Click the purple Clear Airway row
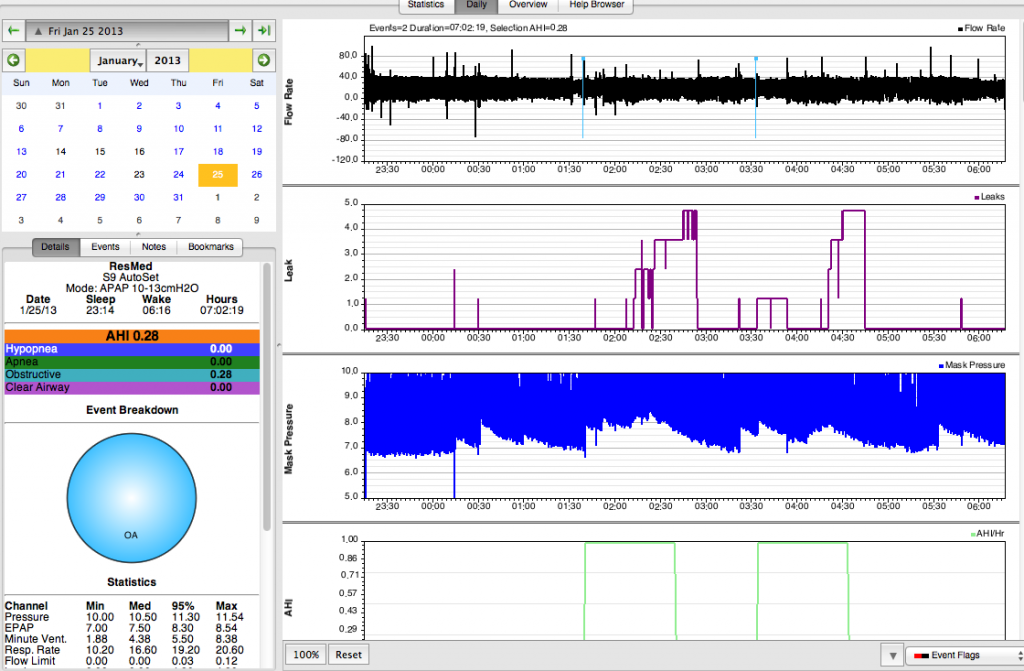Screen dimensions: 1024x671 [132, 387]
